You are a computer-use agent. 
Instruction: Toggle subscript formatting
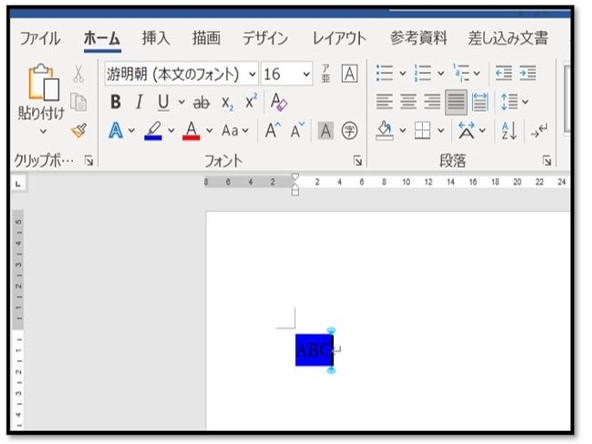coord(227,103)
